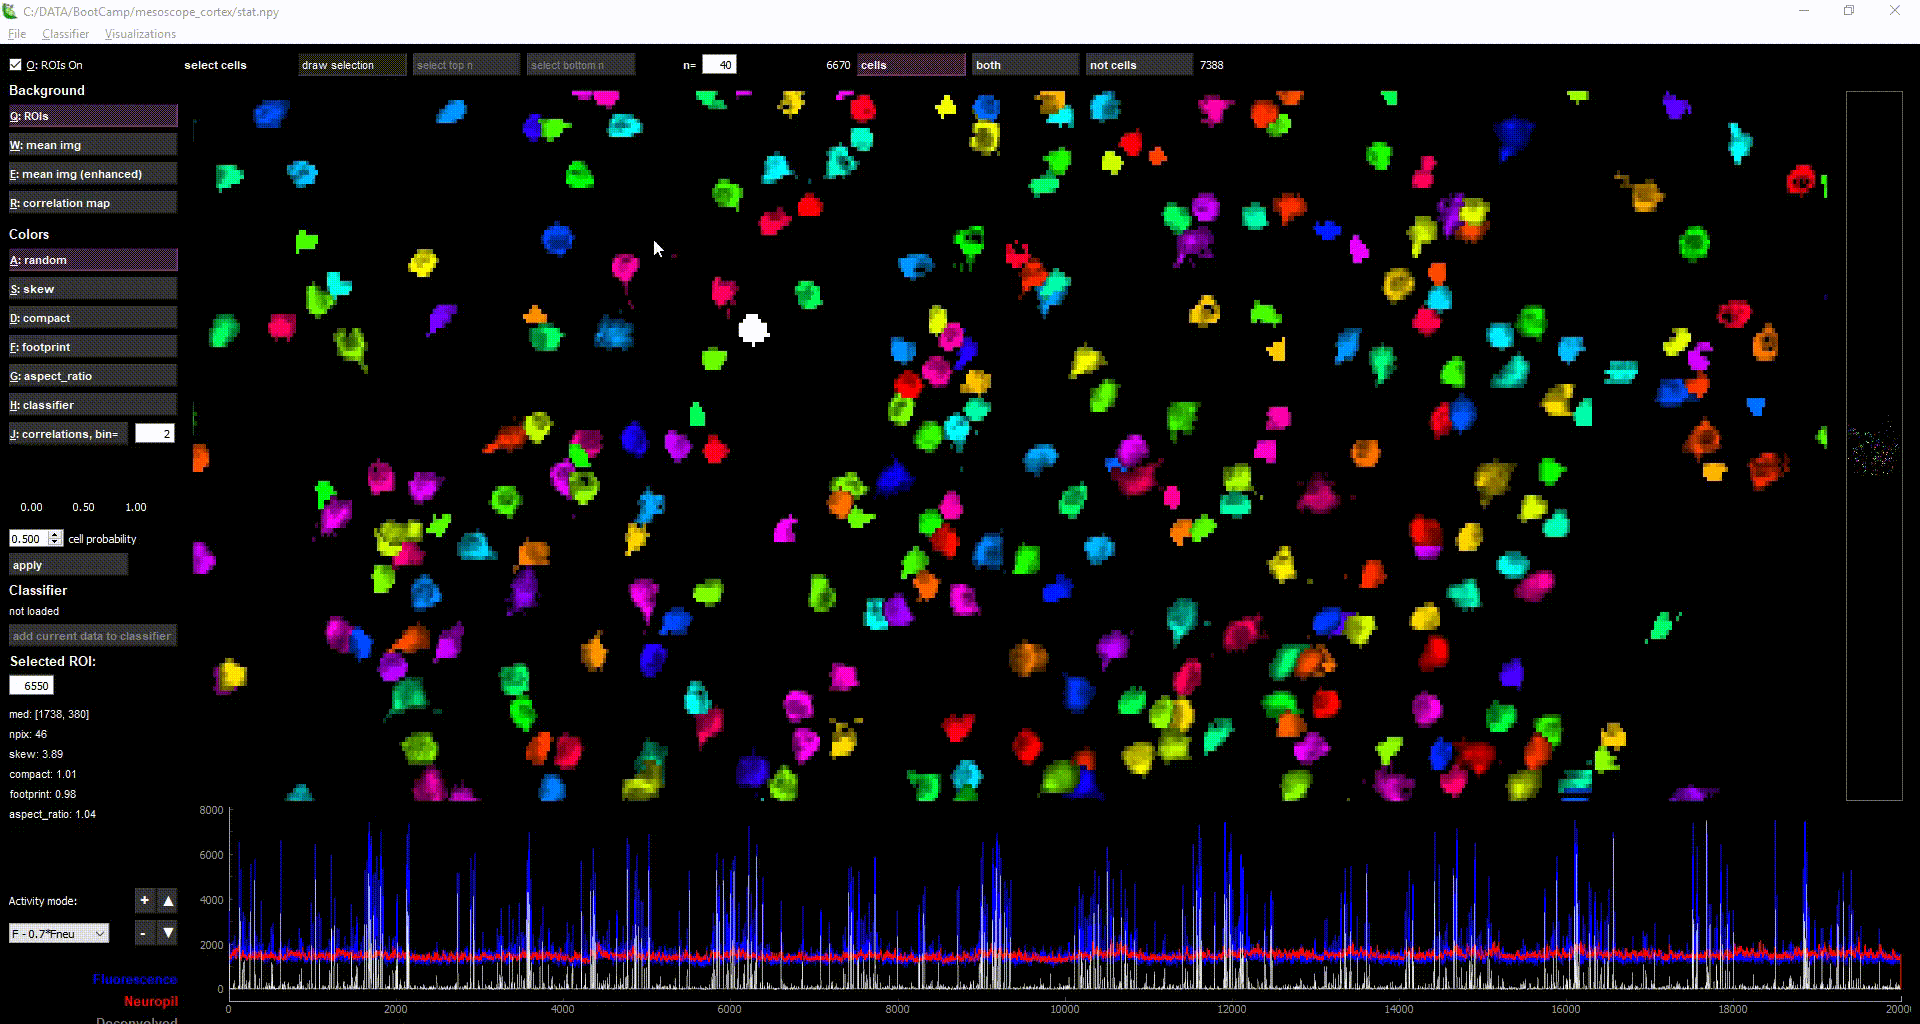Switch view to show only cells
The height and width of the screenshot is (1024, 1920).
pos(910,65)
